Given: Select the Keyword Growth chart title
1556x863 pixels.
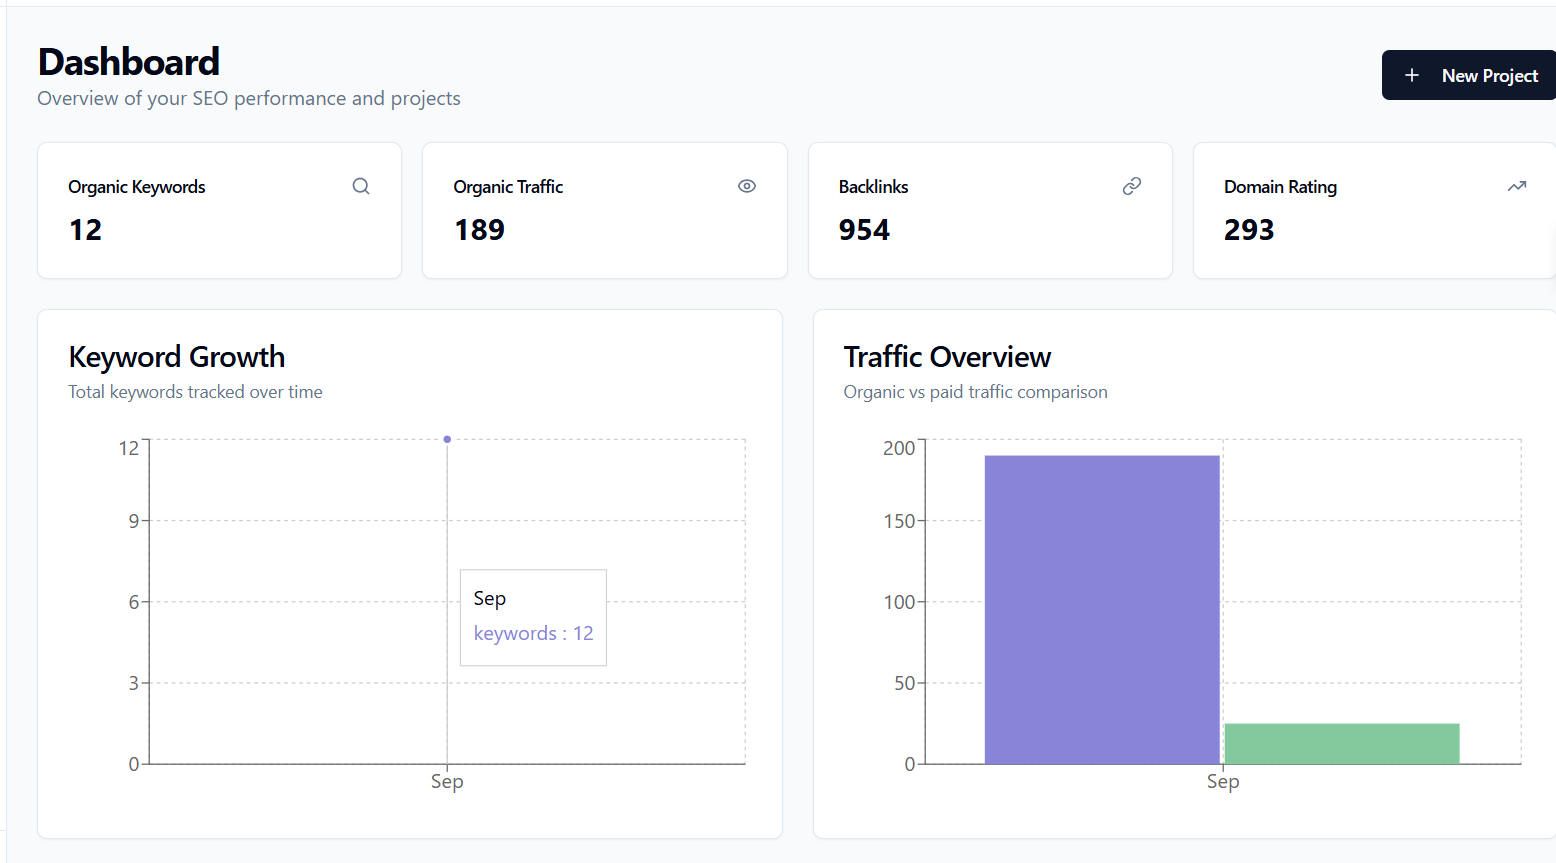Looking at the screenshot, I should click(x=176, y=357).
